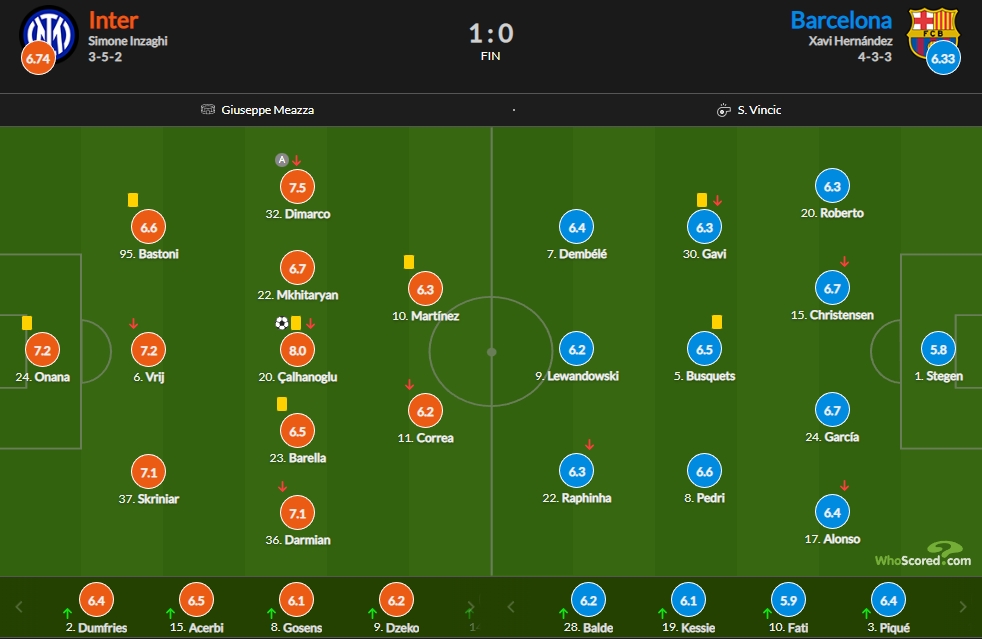Click the stadium icon beside Giuseppe Meazza
The image size is (982, 639).
[208, 110]
